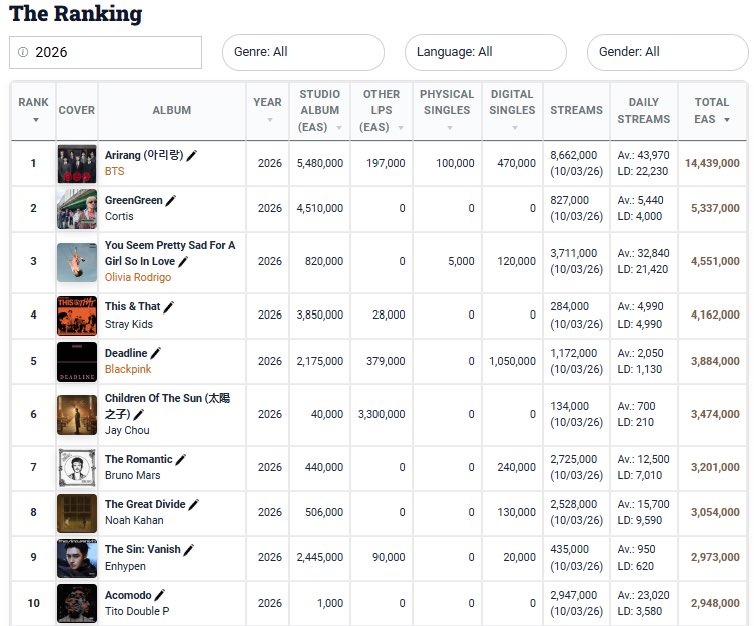Open the Children Of The Sun cover
This screenshot has height=626, width=754.
pyautogui.click(x=77, y=415)
